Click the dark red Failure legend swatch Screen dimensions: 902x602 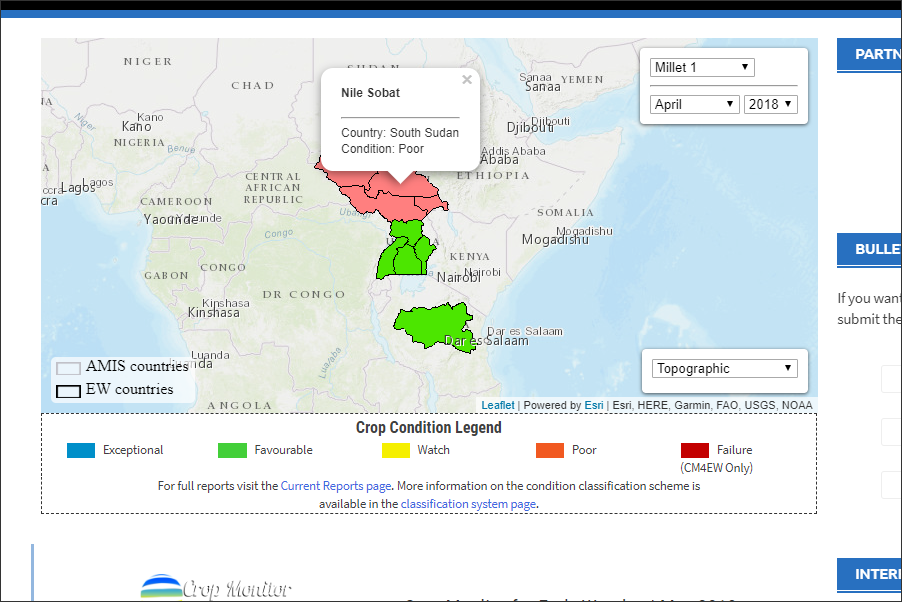695,450
